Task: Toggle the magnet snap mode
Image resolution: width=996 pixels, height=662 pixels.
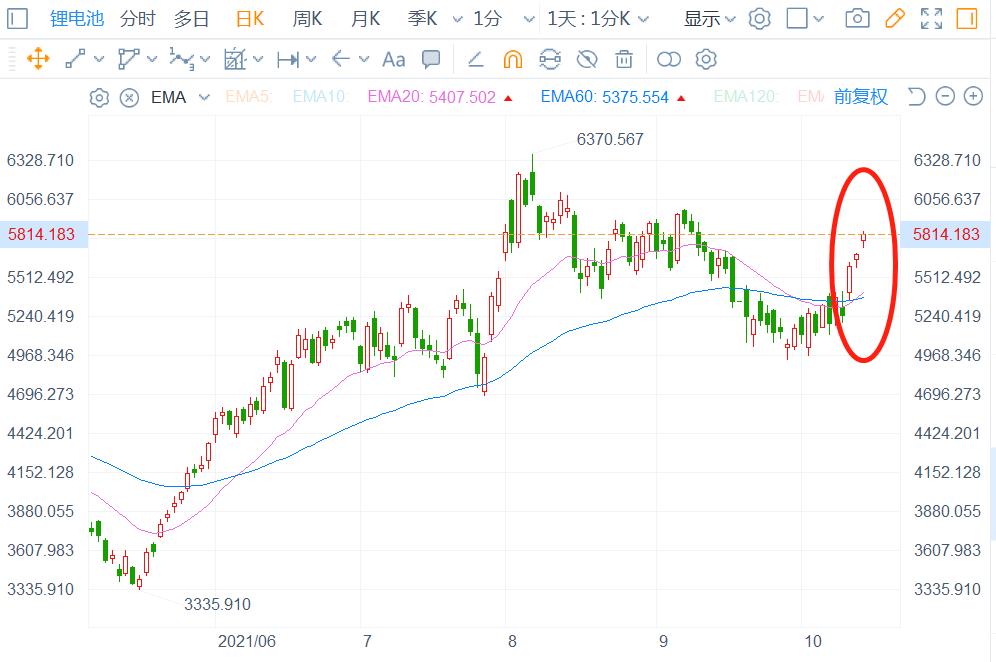Action: coord(512,59)
